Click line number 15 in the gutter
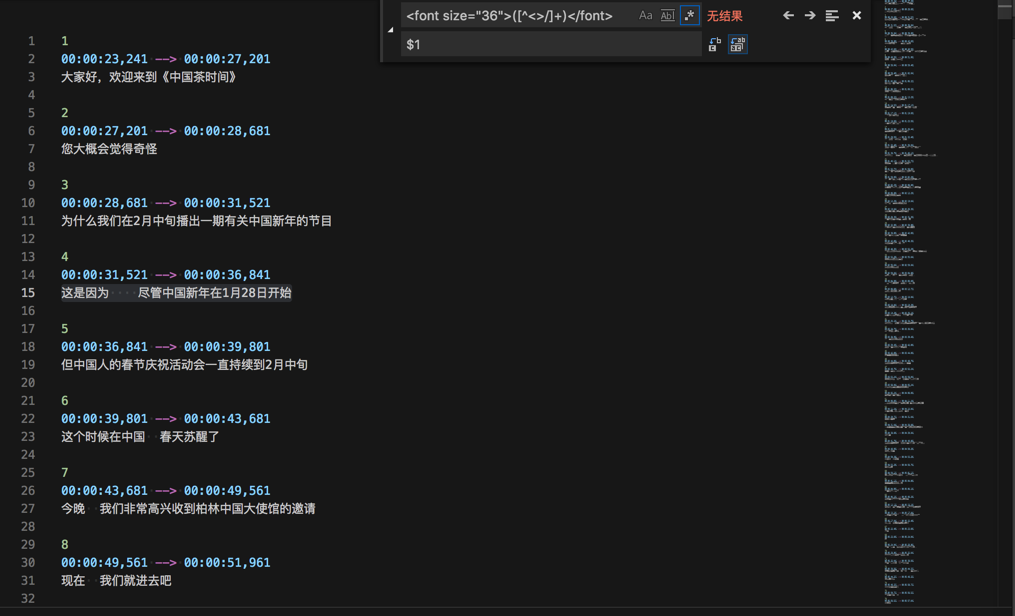This screenshot has height=616, width=1015. (x=28, y=293)
